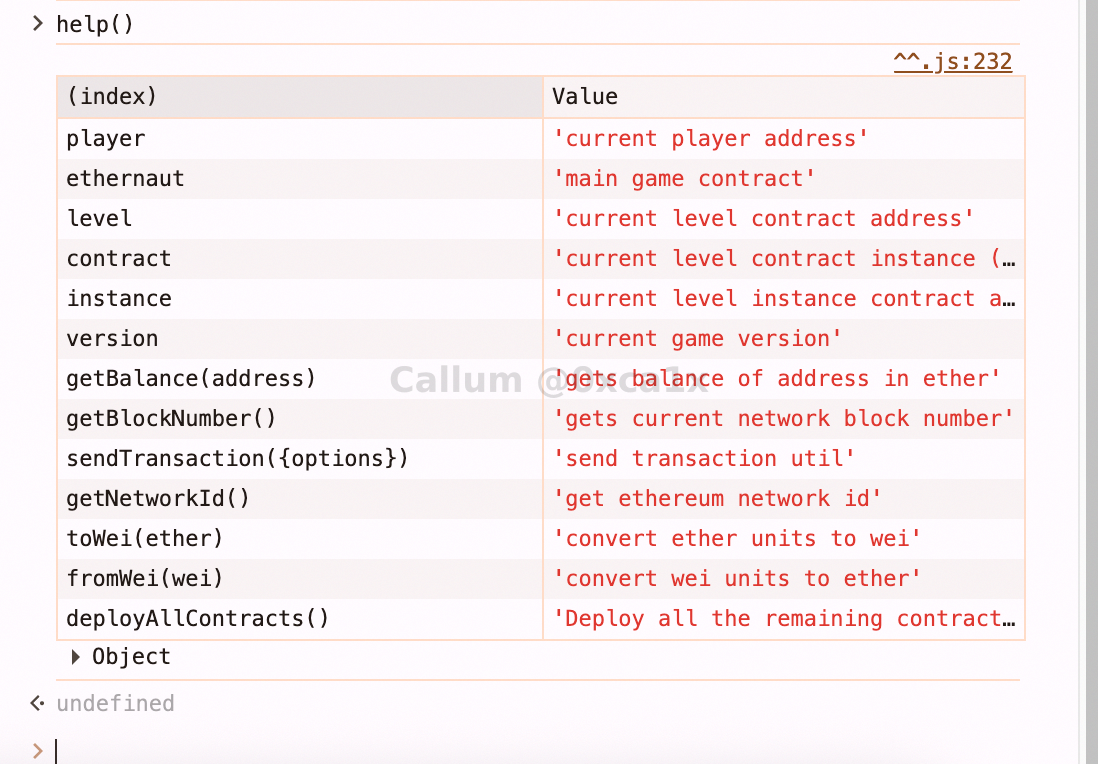Viewport: 1098px width, 764px height.
Task: Click the 'current level instance contract' value
Action: tap(784, 298)
